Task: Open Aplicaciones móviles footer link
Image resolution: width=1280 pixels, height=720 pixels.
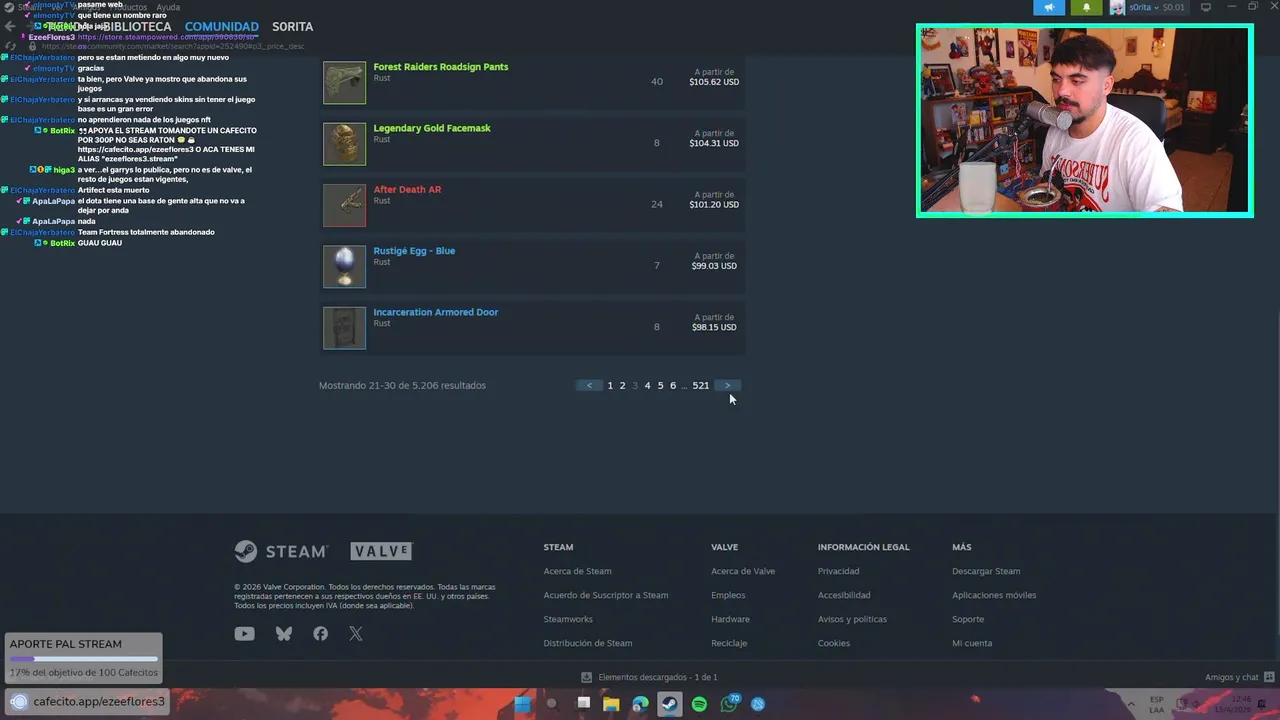Action: [994, 595]
